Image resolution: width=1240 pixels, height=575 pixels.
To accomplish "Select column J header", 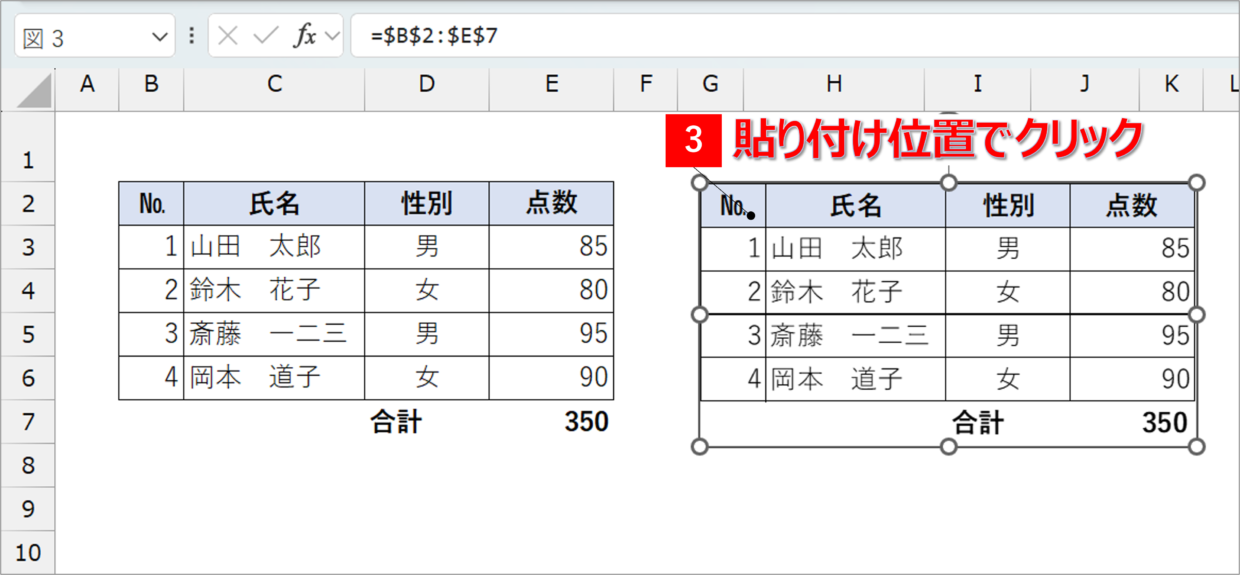I will pyautogui.click(x=1084, y=85).
